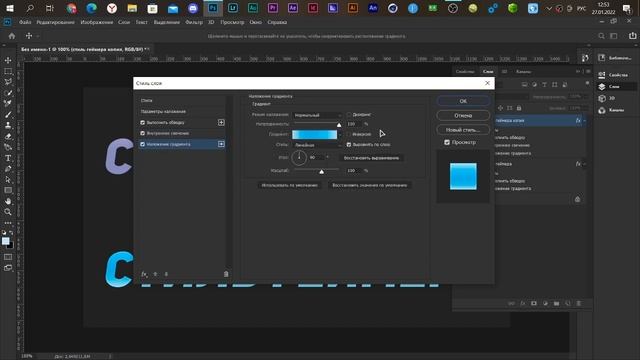
Task: Switch to the Channels panel tab
Action: 523,71
